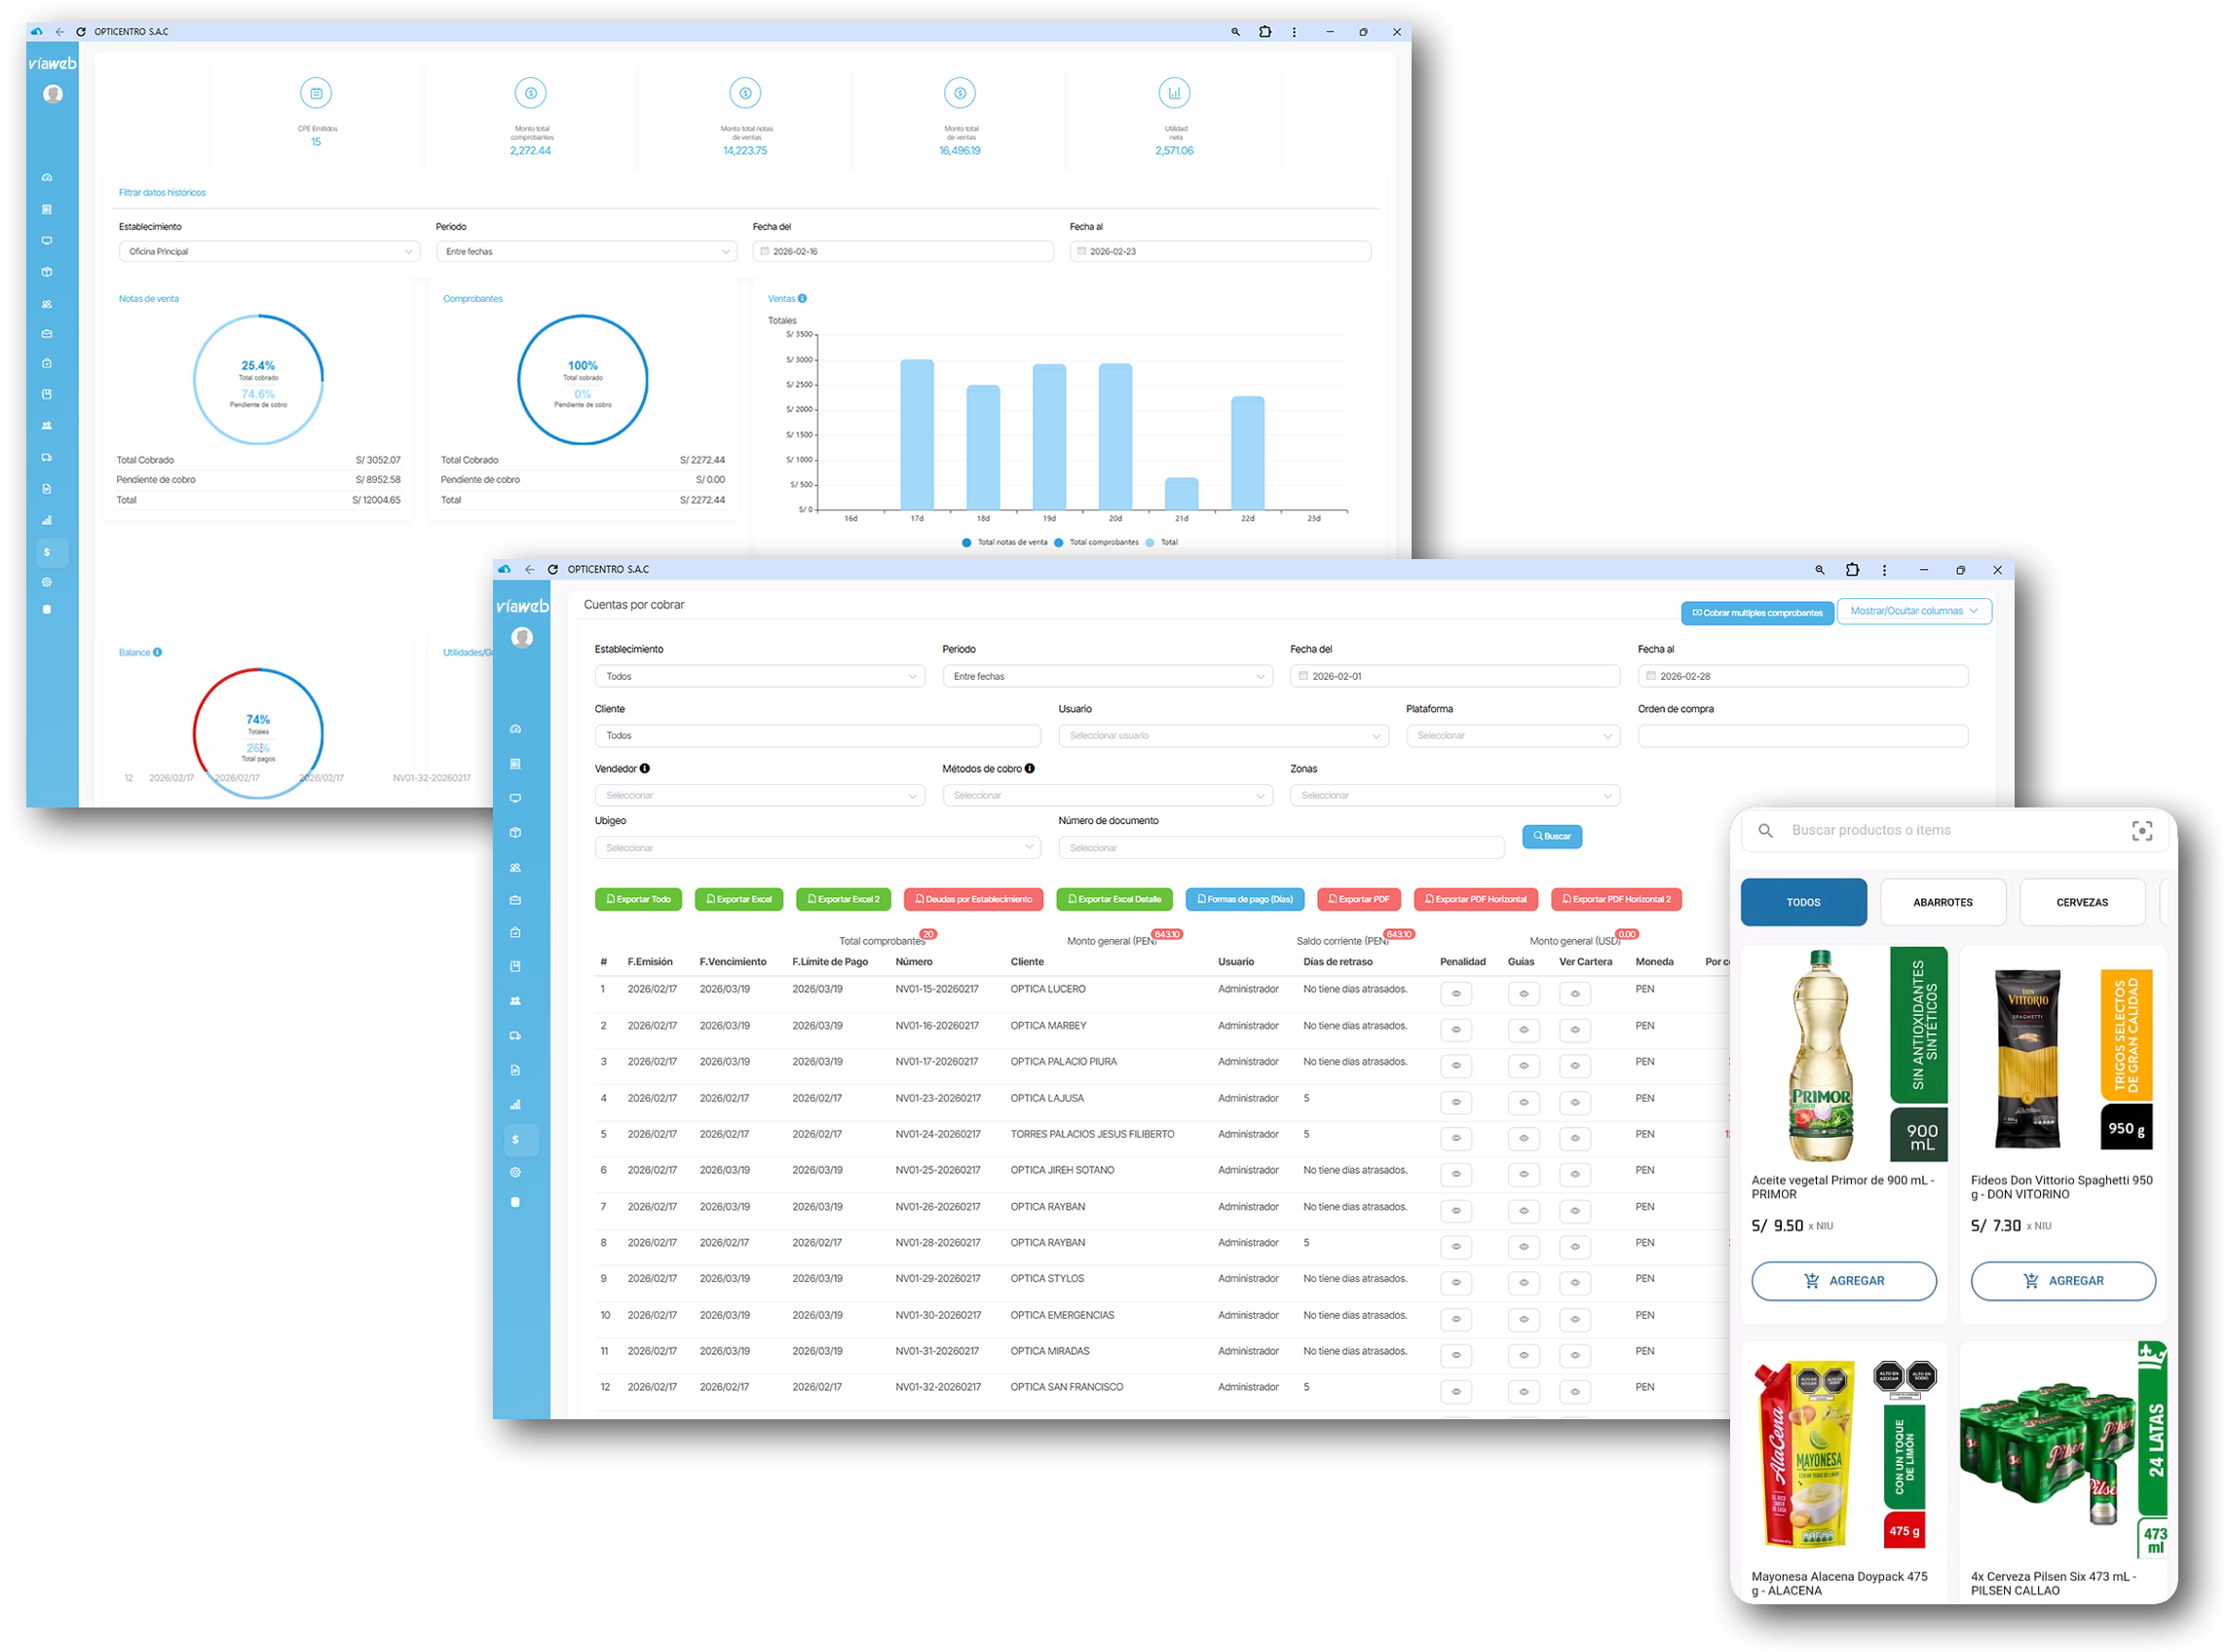
Task: Click Cobrar múltiples comprobantes button
Action: click(1757, 613)
